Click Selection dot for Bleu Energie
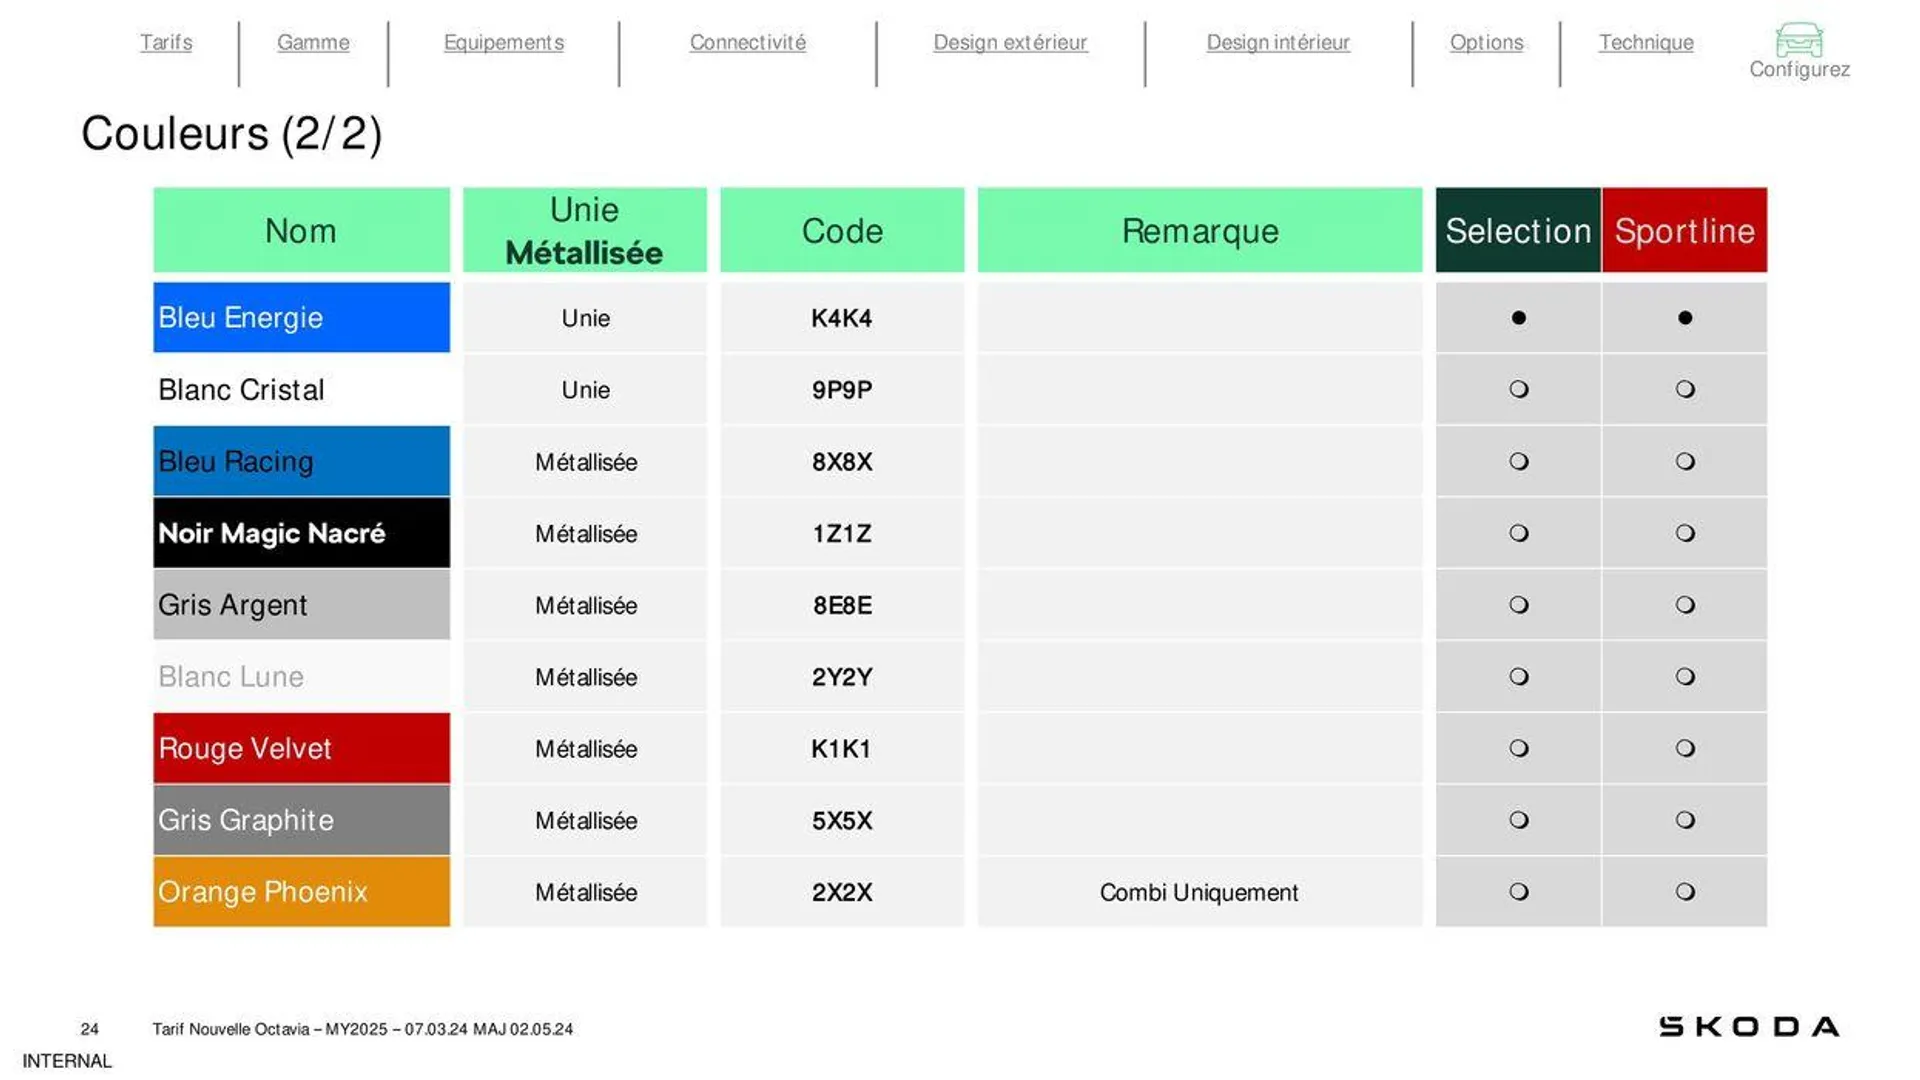Image resolution: width=1920 pixels, height=1080 pixels. pos(1518,318)
